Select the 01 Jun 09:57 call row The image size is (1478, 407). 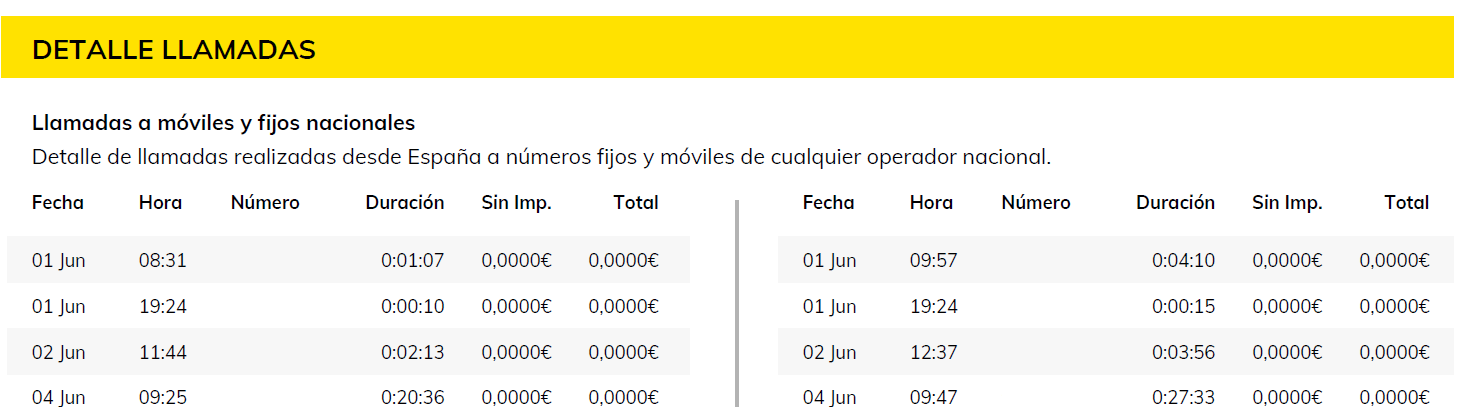1116,260
